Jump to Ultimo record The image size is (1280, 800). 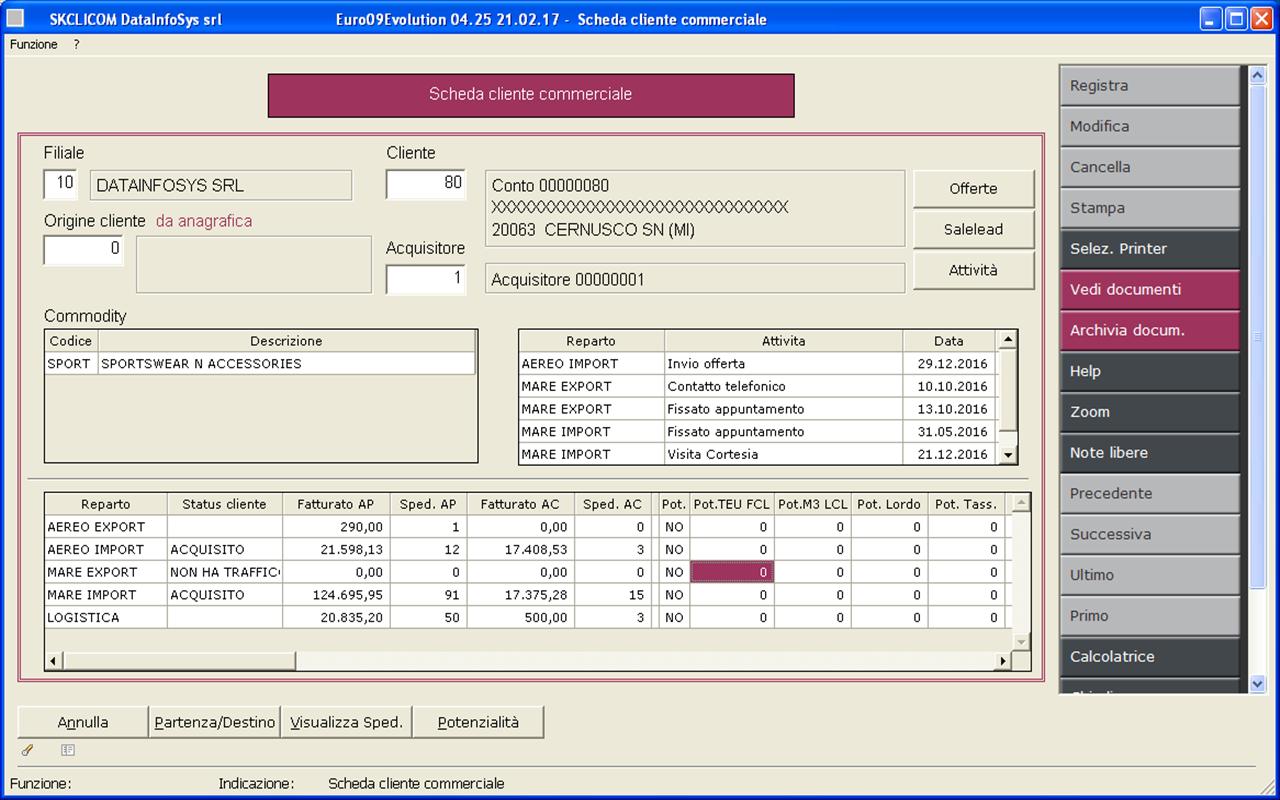click(1150, 575)
